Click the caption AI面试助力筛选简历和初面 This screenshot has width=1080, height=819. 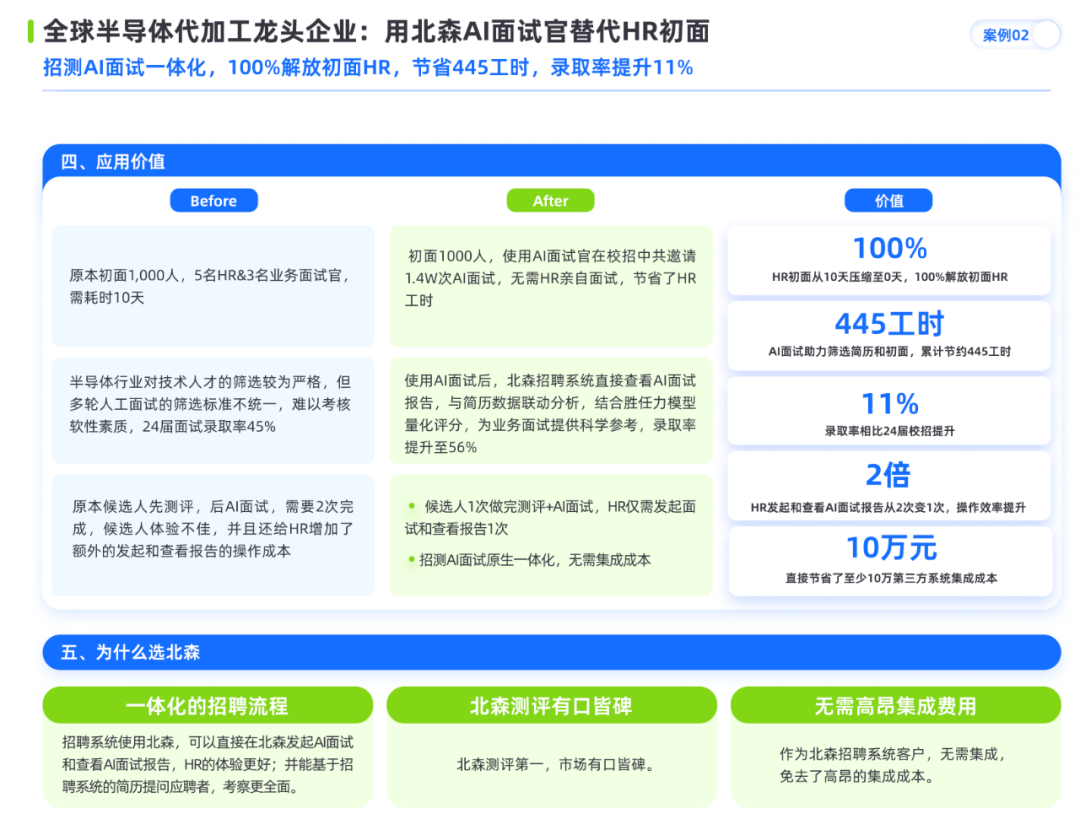(890, 351)
